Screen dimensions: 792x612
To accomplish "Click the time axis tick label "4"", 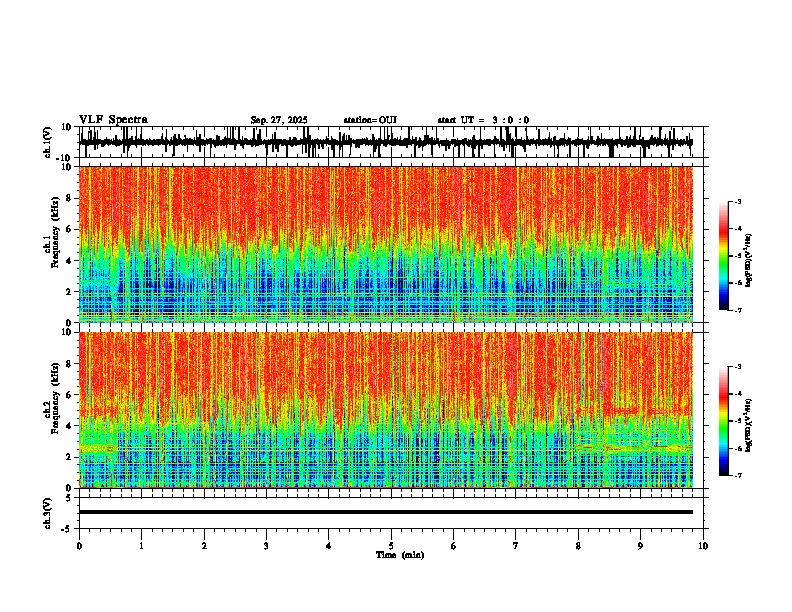I will (x=329, y=546).
